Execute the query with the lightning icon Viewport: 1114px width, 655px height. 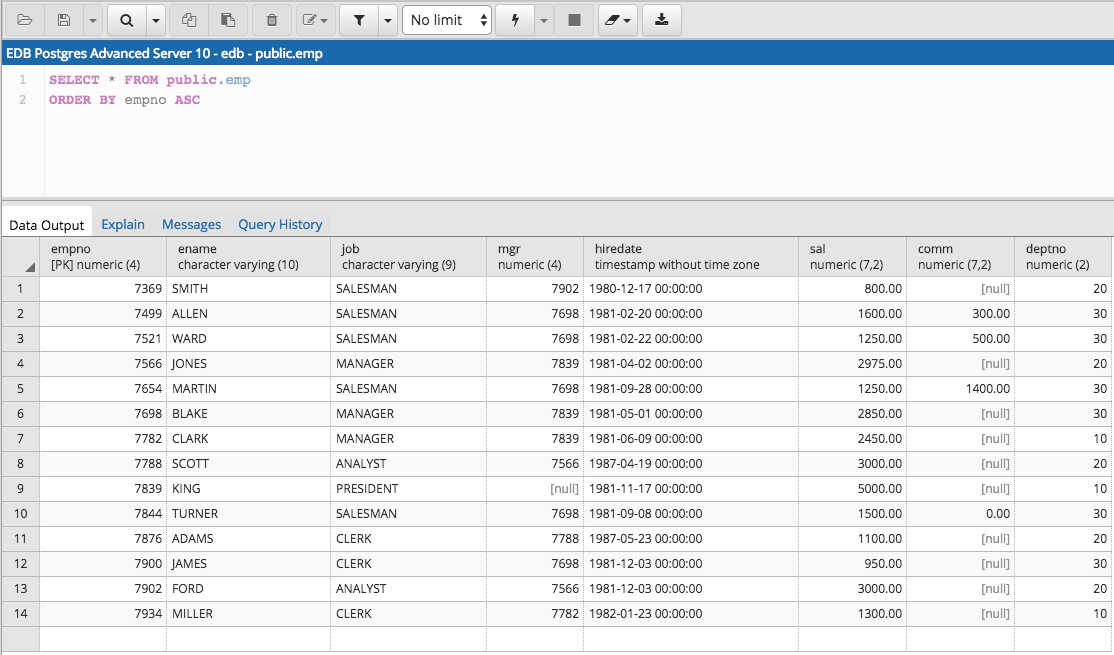click(514, 20)
